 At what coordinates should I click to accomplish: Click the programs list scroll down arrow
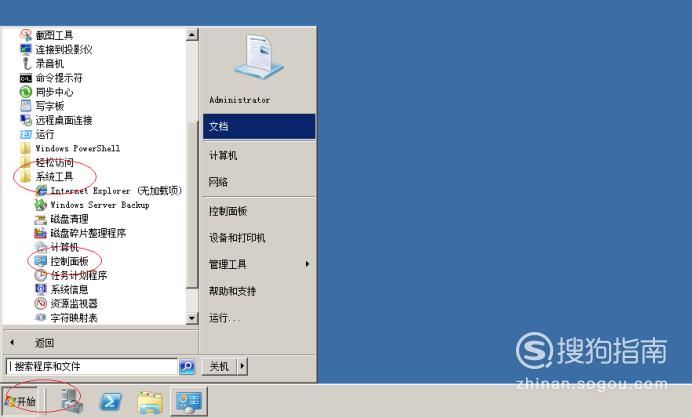click(x=192, y=318)
